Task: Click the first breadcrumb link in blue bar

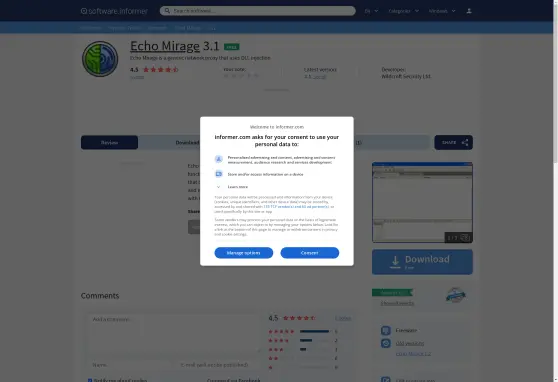Action: 91,27
